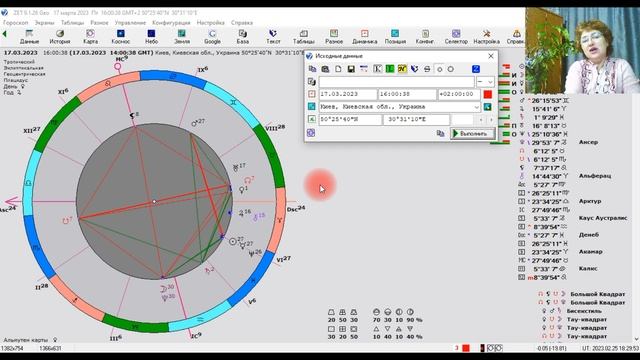Open the Разное toolbar button
The image size is (640, 360).
pyautogui.click(x=334, y=36)
